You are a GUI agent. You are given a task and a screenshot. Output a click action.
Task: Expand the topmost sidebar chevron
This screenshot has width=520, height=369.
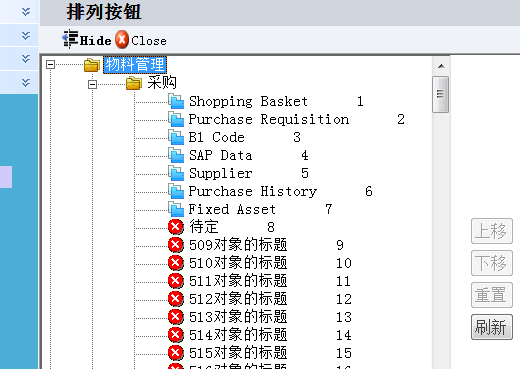(x=26, y=12)
